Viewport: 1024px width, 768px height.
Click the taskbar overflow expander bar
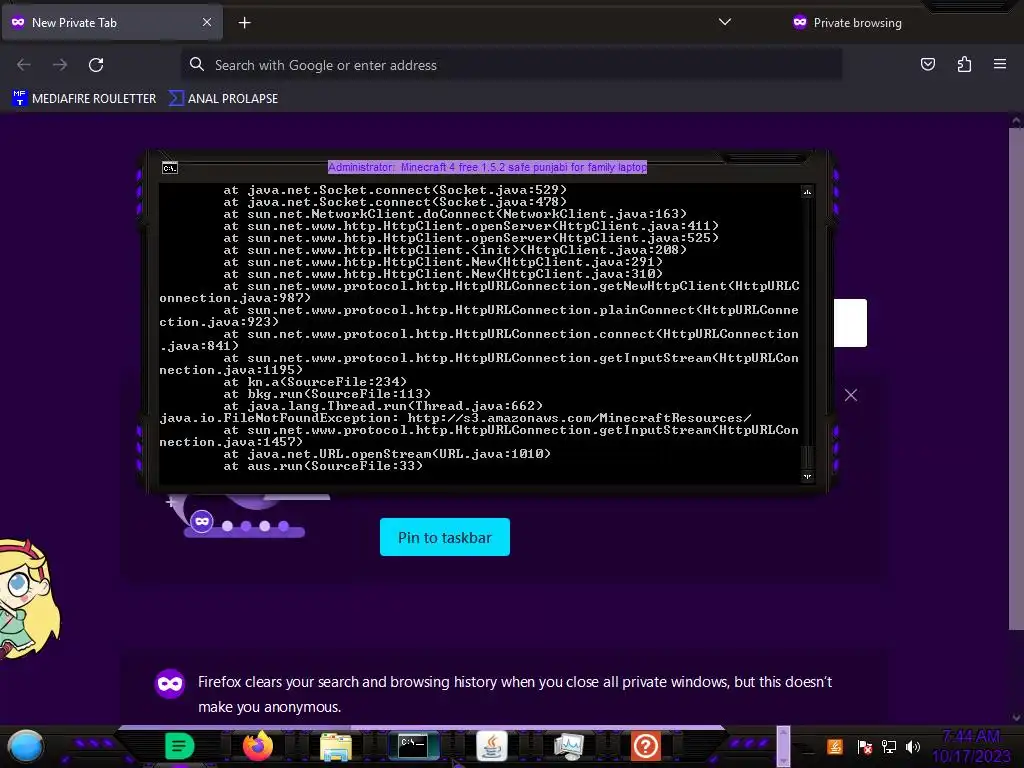pos(783,746)
